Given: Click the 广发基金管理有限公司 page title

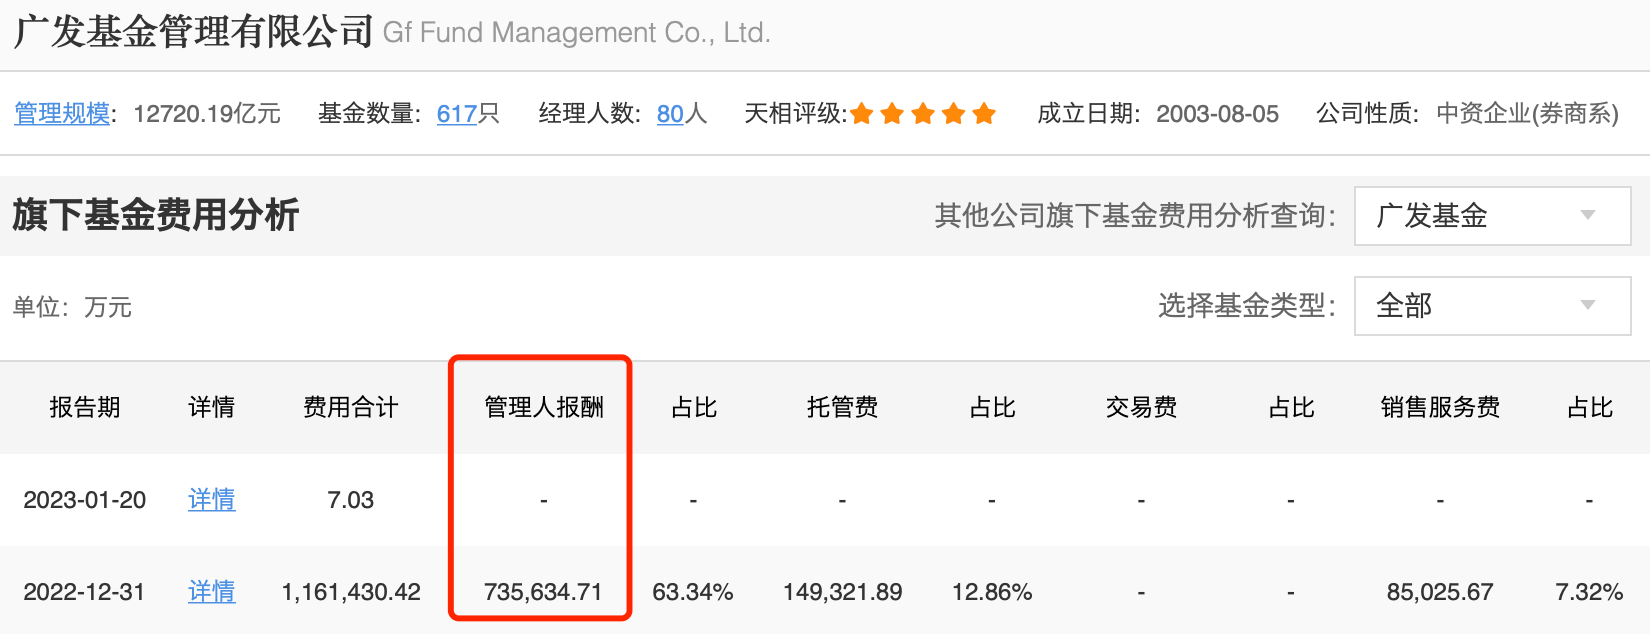Looking at the screenshot, I should 194,32.
